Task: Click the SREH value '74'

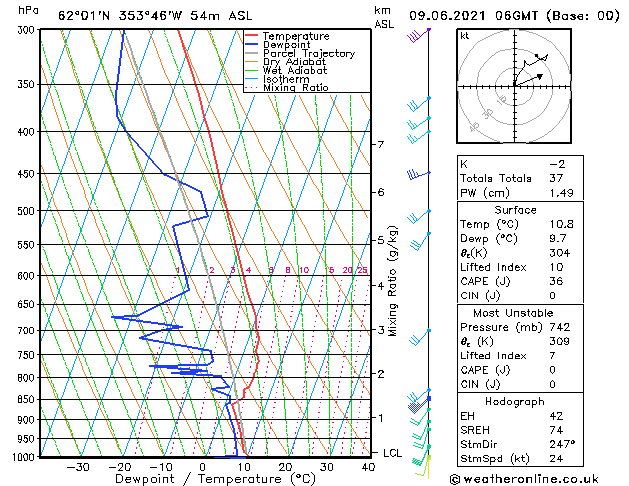Action: [556, 430]
